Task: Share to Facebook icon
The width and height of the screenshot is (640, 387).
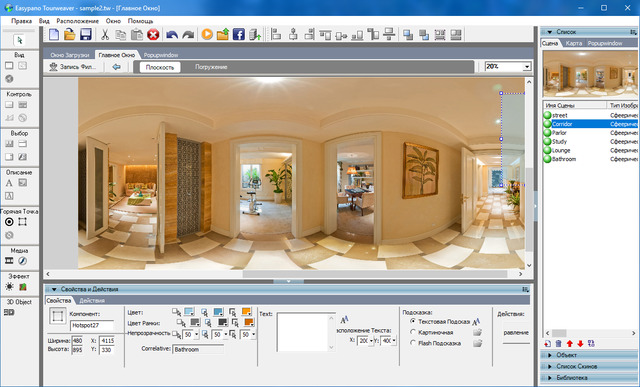Action: (239, 34)
